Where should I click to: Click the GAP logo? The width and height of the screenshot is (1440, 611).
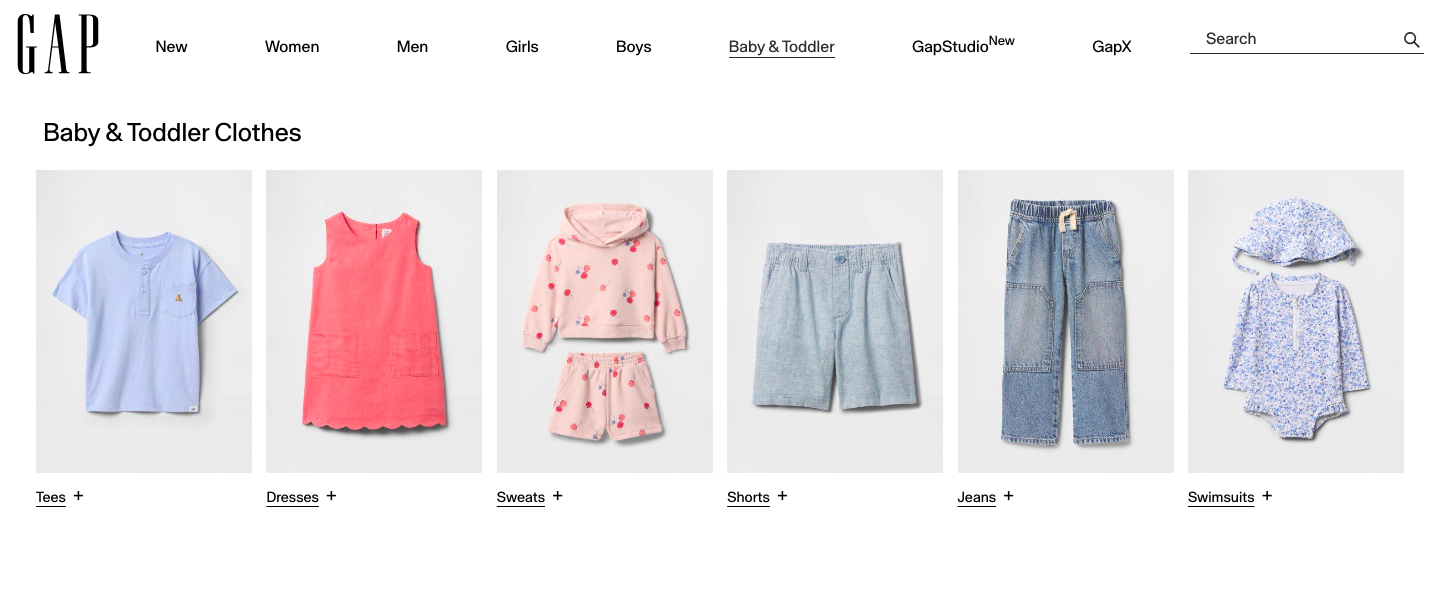pyautogui.click(x=58, y=45)
